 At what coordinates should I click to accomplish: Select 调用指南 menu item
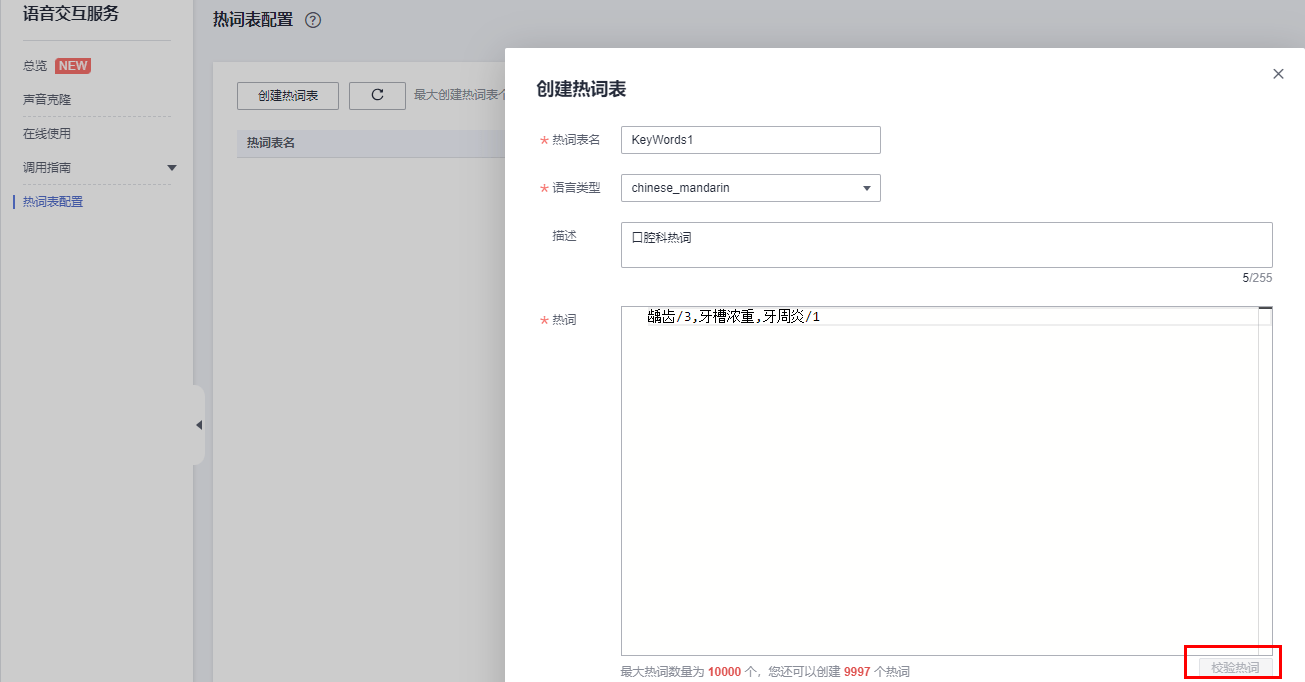tap(47, 168)
